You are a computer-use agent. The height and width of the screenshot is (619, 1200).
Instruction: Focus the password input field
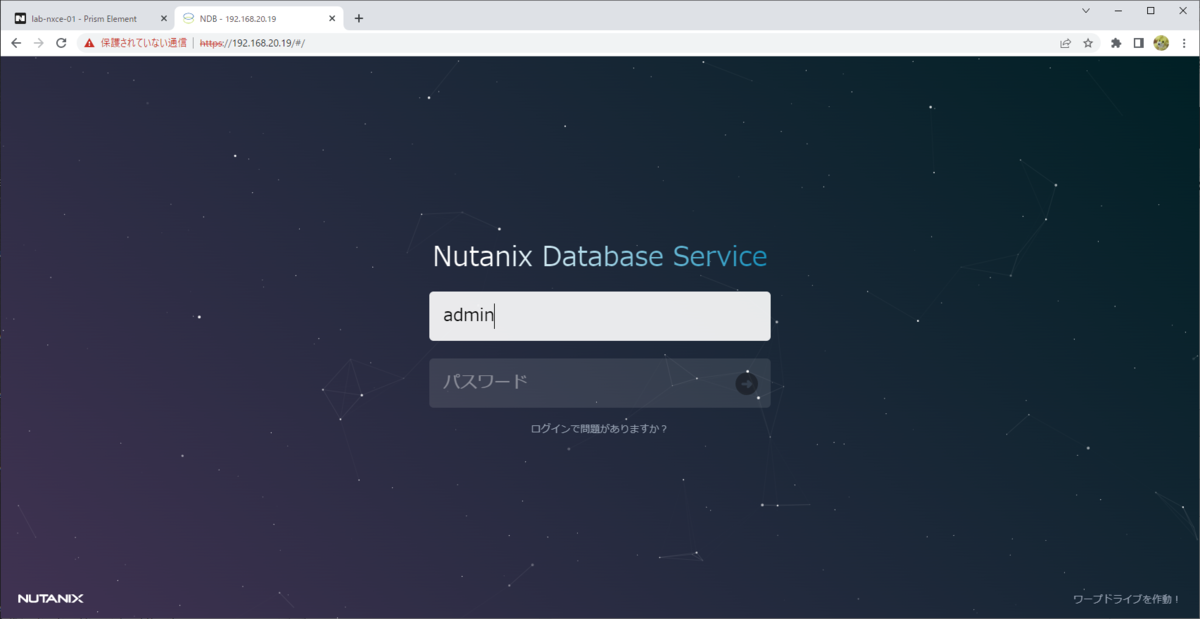click(x=599, y=383)
